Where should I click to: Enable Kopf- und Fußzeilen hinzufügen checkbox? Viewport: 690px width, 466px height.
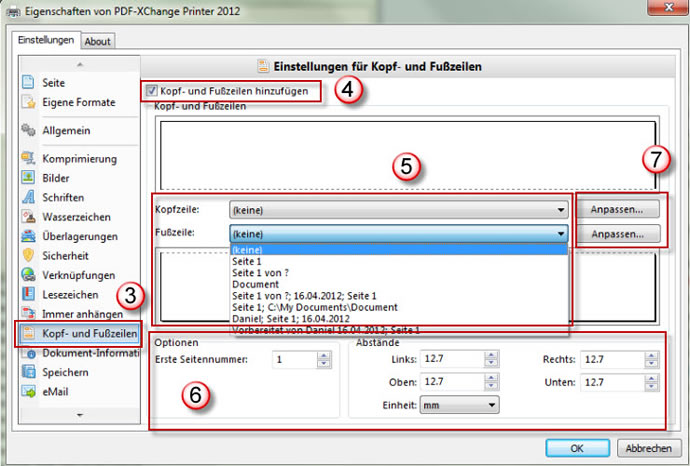pyautogui.click(x=151, y=91)
